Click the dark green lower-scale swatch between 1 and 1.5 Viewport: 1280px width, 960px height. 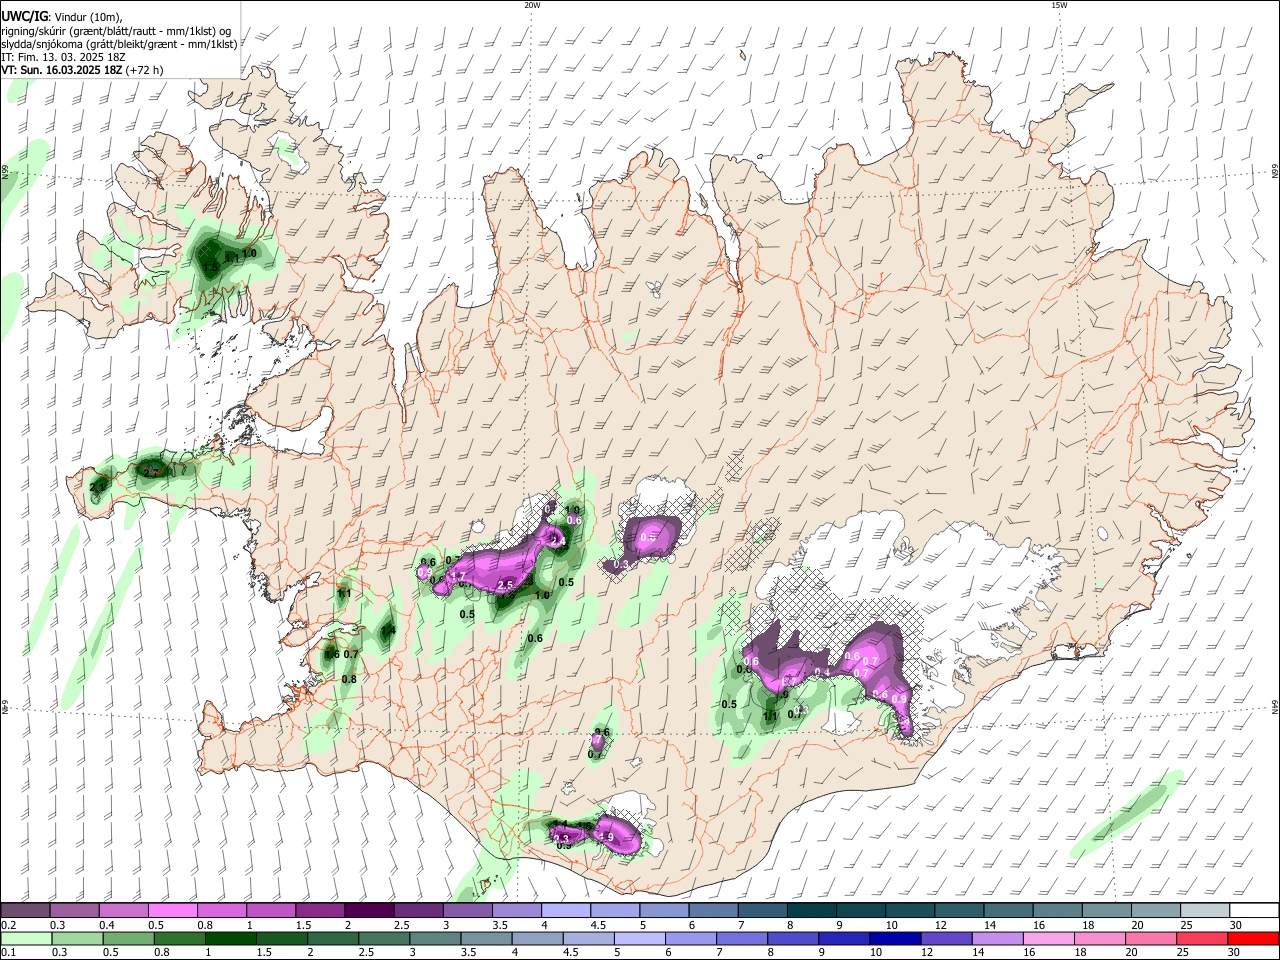tap(230, 938)
